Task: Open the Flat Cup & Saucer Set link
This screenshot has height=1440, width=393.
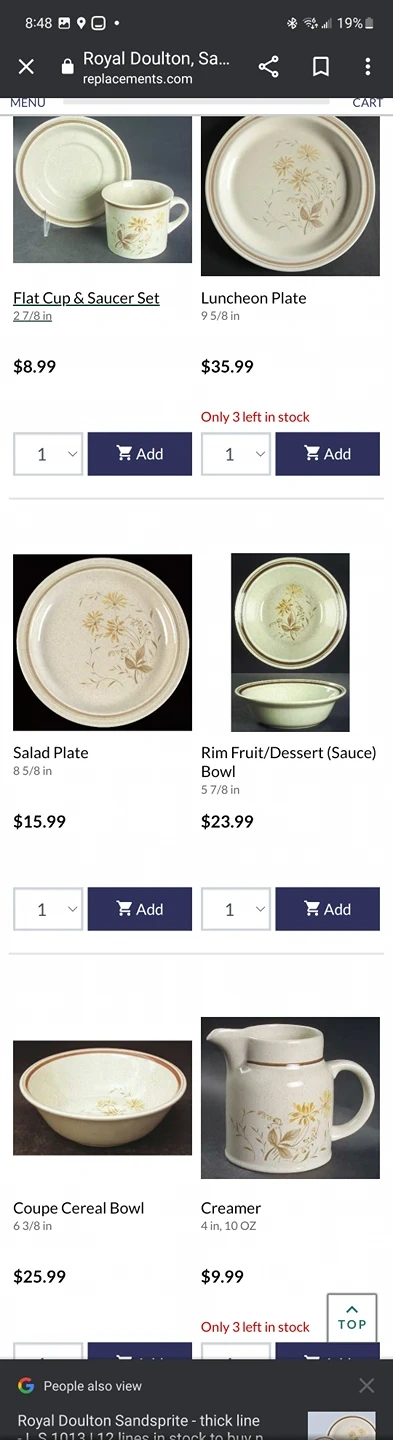Action: (x=86, y=298)
